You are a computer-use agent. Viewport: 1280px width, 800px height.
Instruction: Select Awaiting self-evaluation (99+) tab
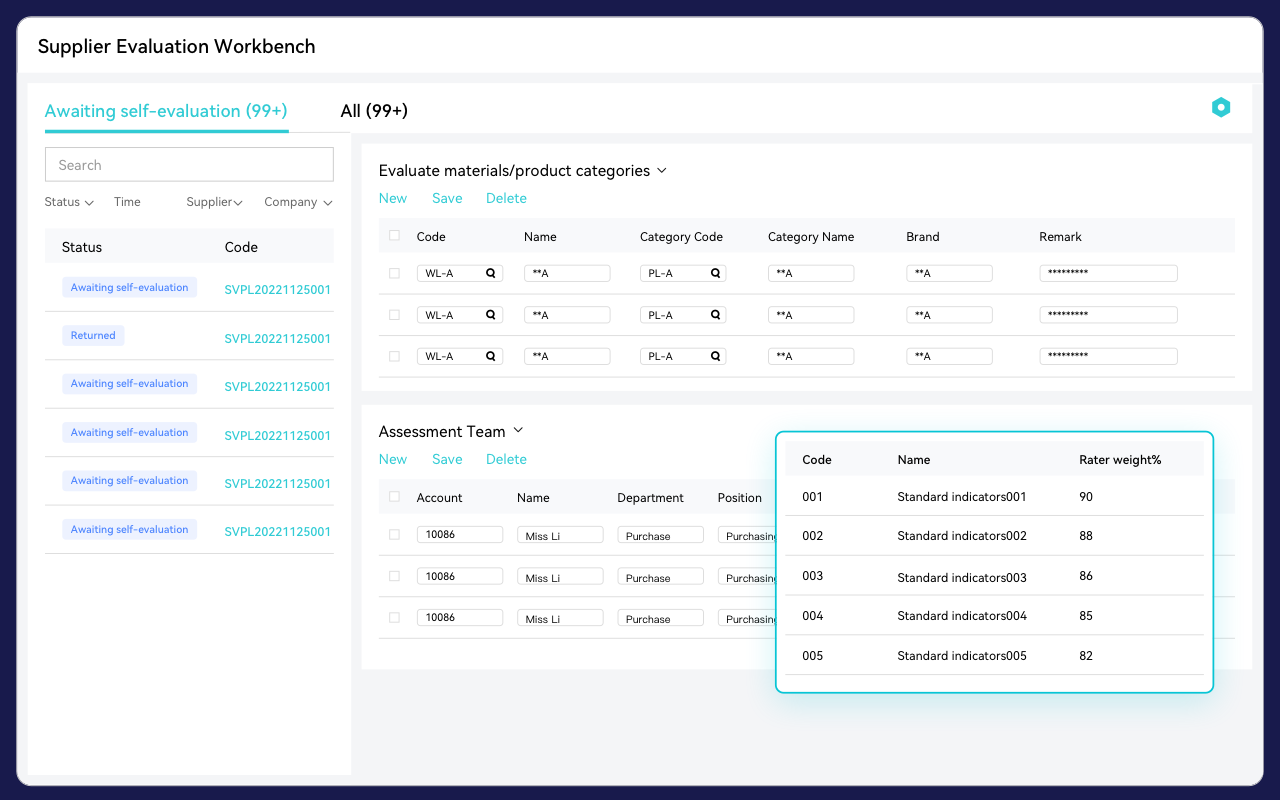point(166,111)
